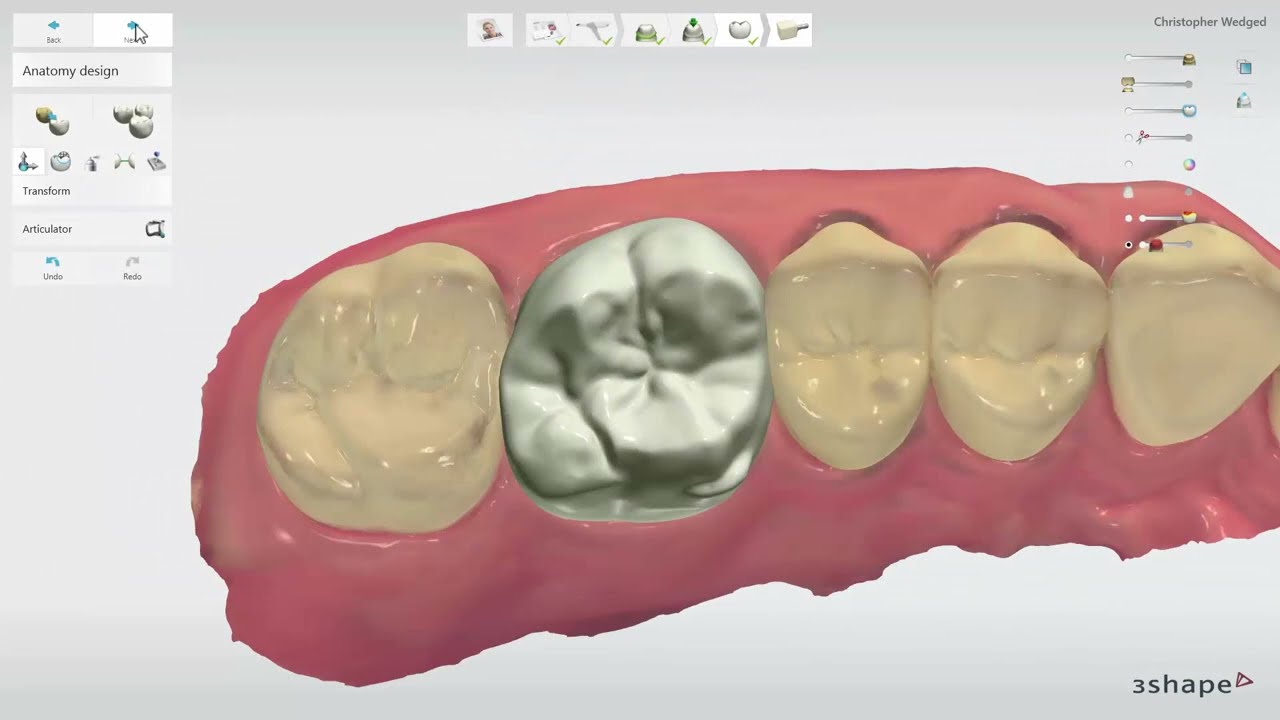
Task: Open the Articulator tool
Action: 92,229
